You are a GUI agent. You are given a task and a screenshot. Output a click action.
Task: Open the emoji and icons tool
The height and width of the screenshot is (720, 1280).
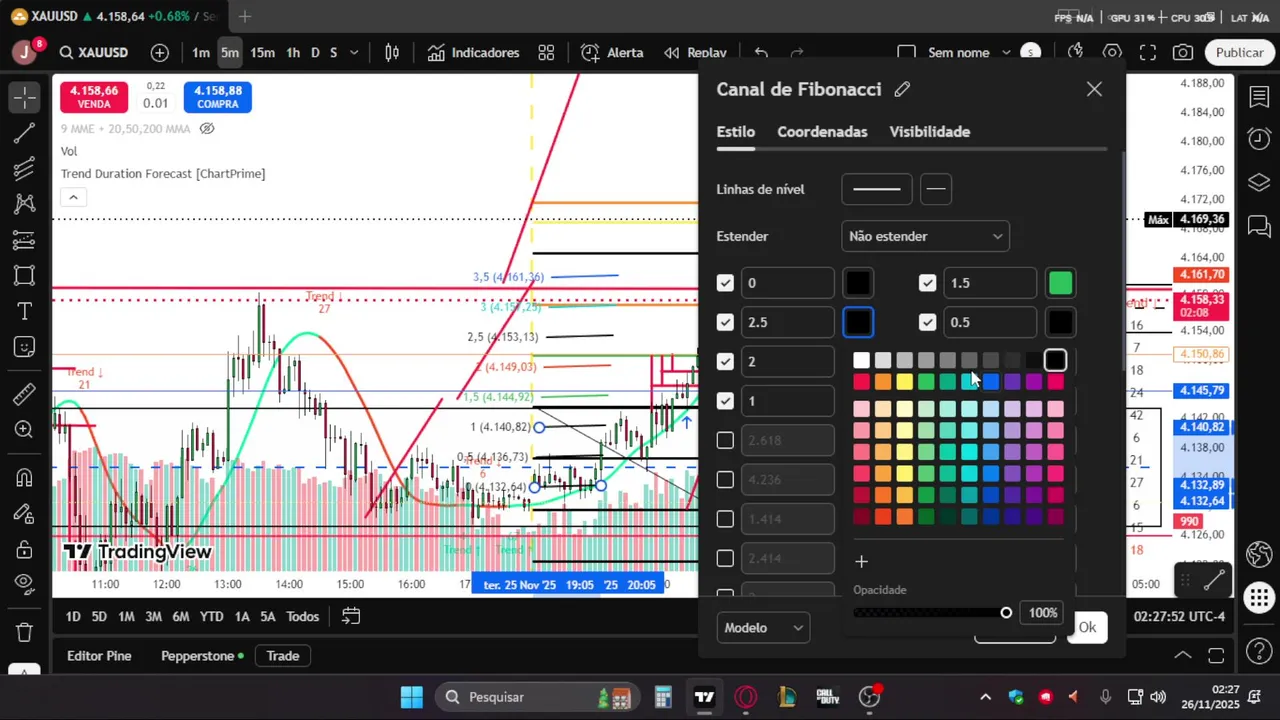[x=25, y=347]
